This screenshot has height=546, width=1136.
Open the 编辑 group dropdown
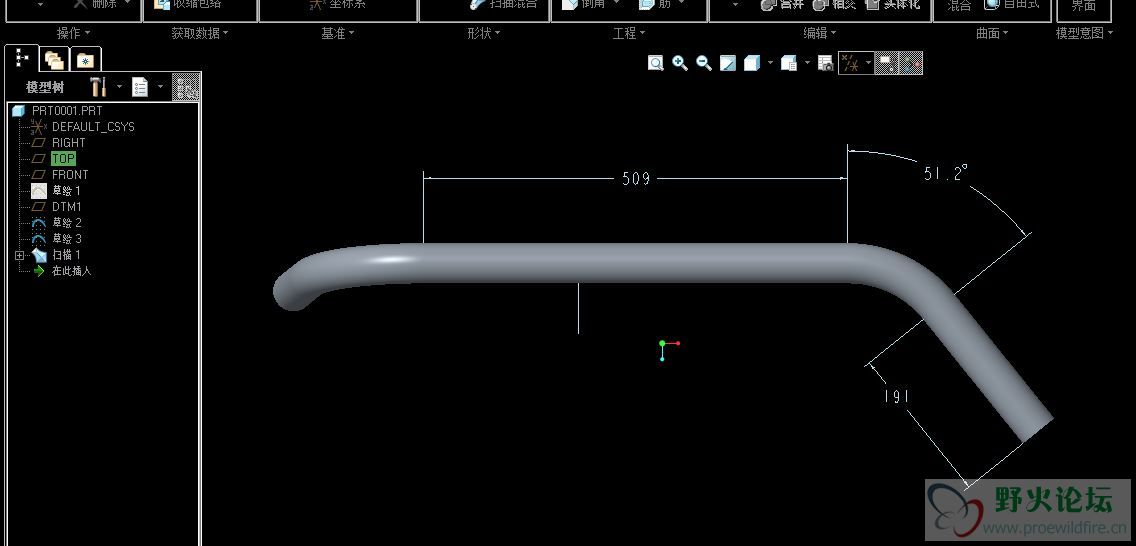click(x=820, y=33)
